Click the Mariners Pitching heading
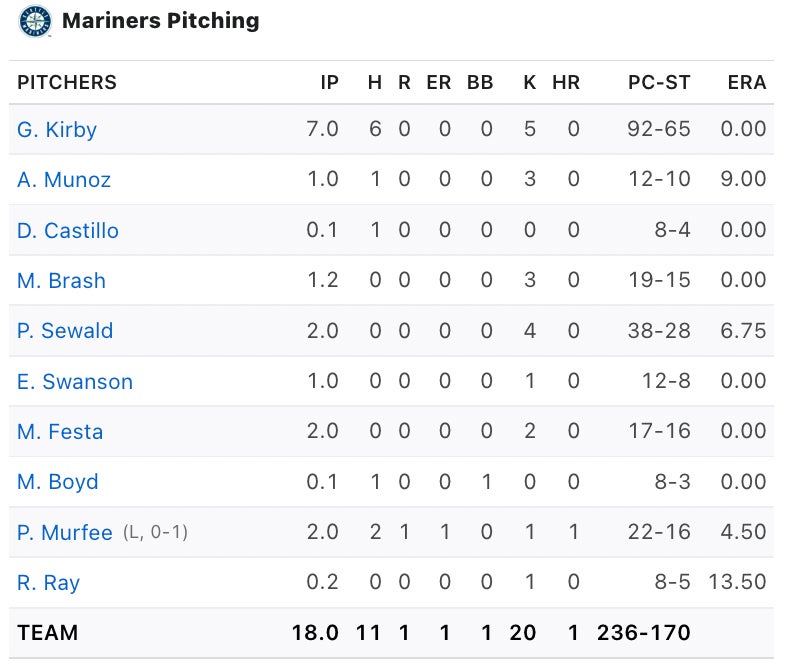 (x=160, y=21)
